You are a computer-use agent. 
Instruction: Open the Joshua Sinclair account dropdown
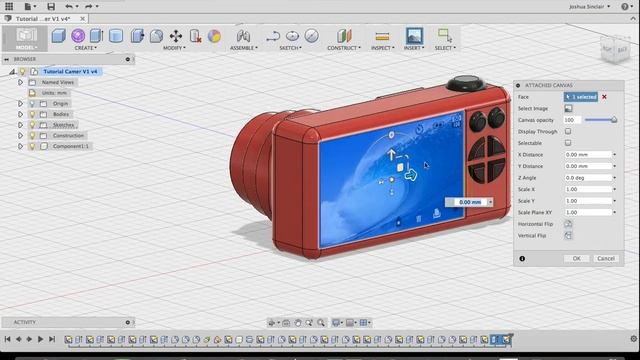[589, 7]
